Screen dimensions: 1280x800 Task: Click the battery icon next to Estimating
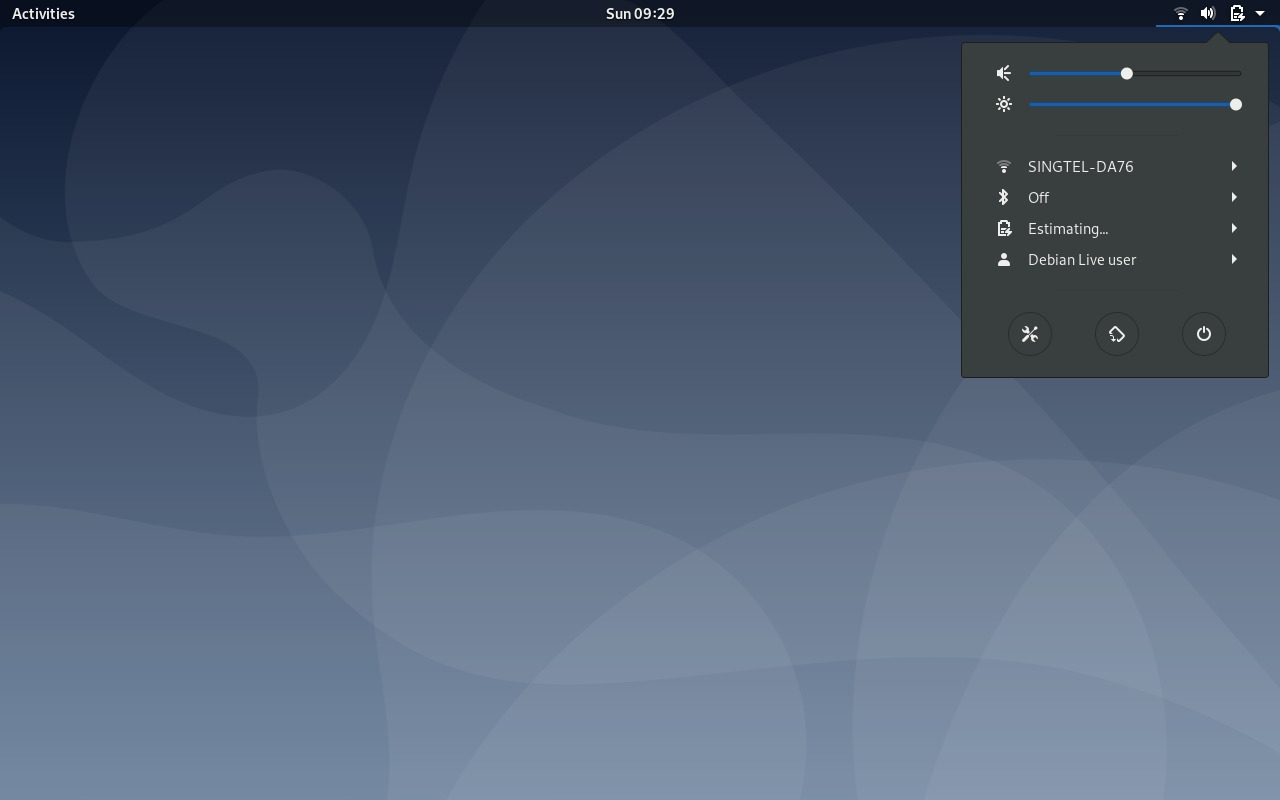click(1004, 228)
